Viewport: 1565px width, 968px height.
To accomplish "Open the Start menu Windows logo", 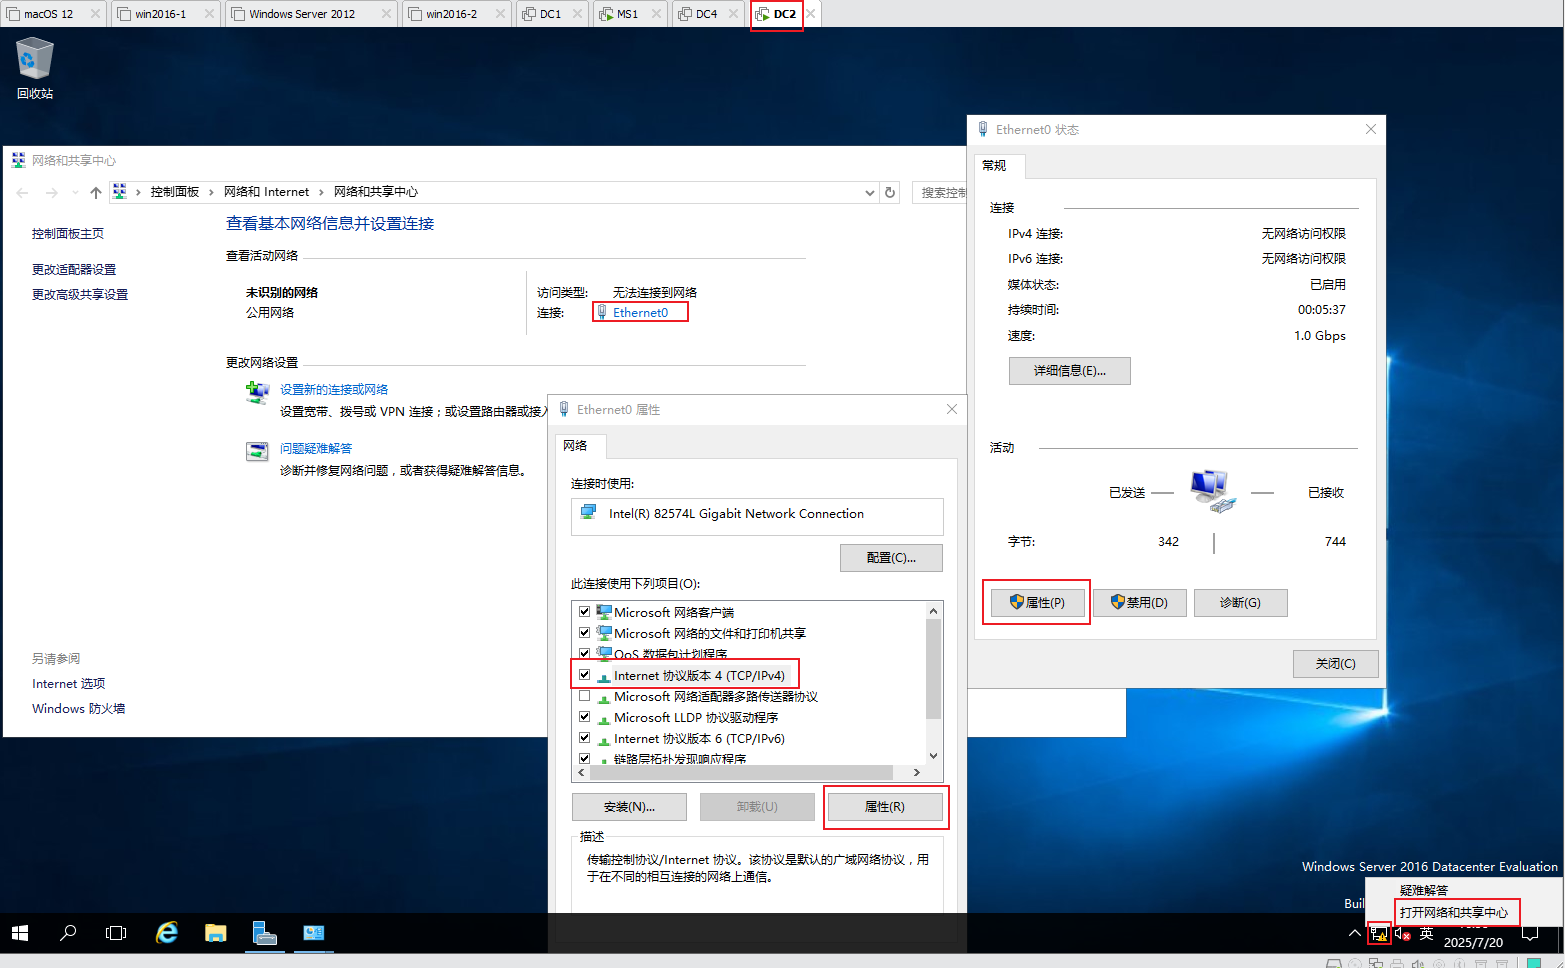I will 20,933.
